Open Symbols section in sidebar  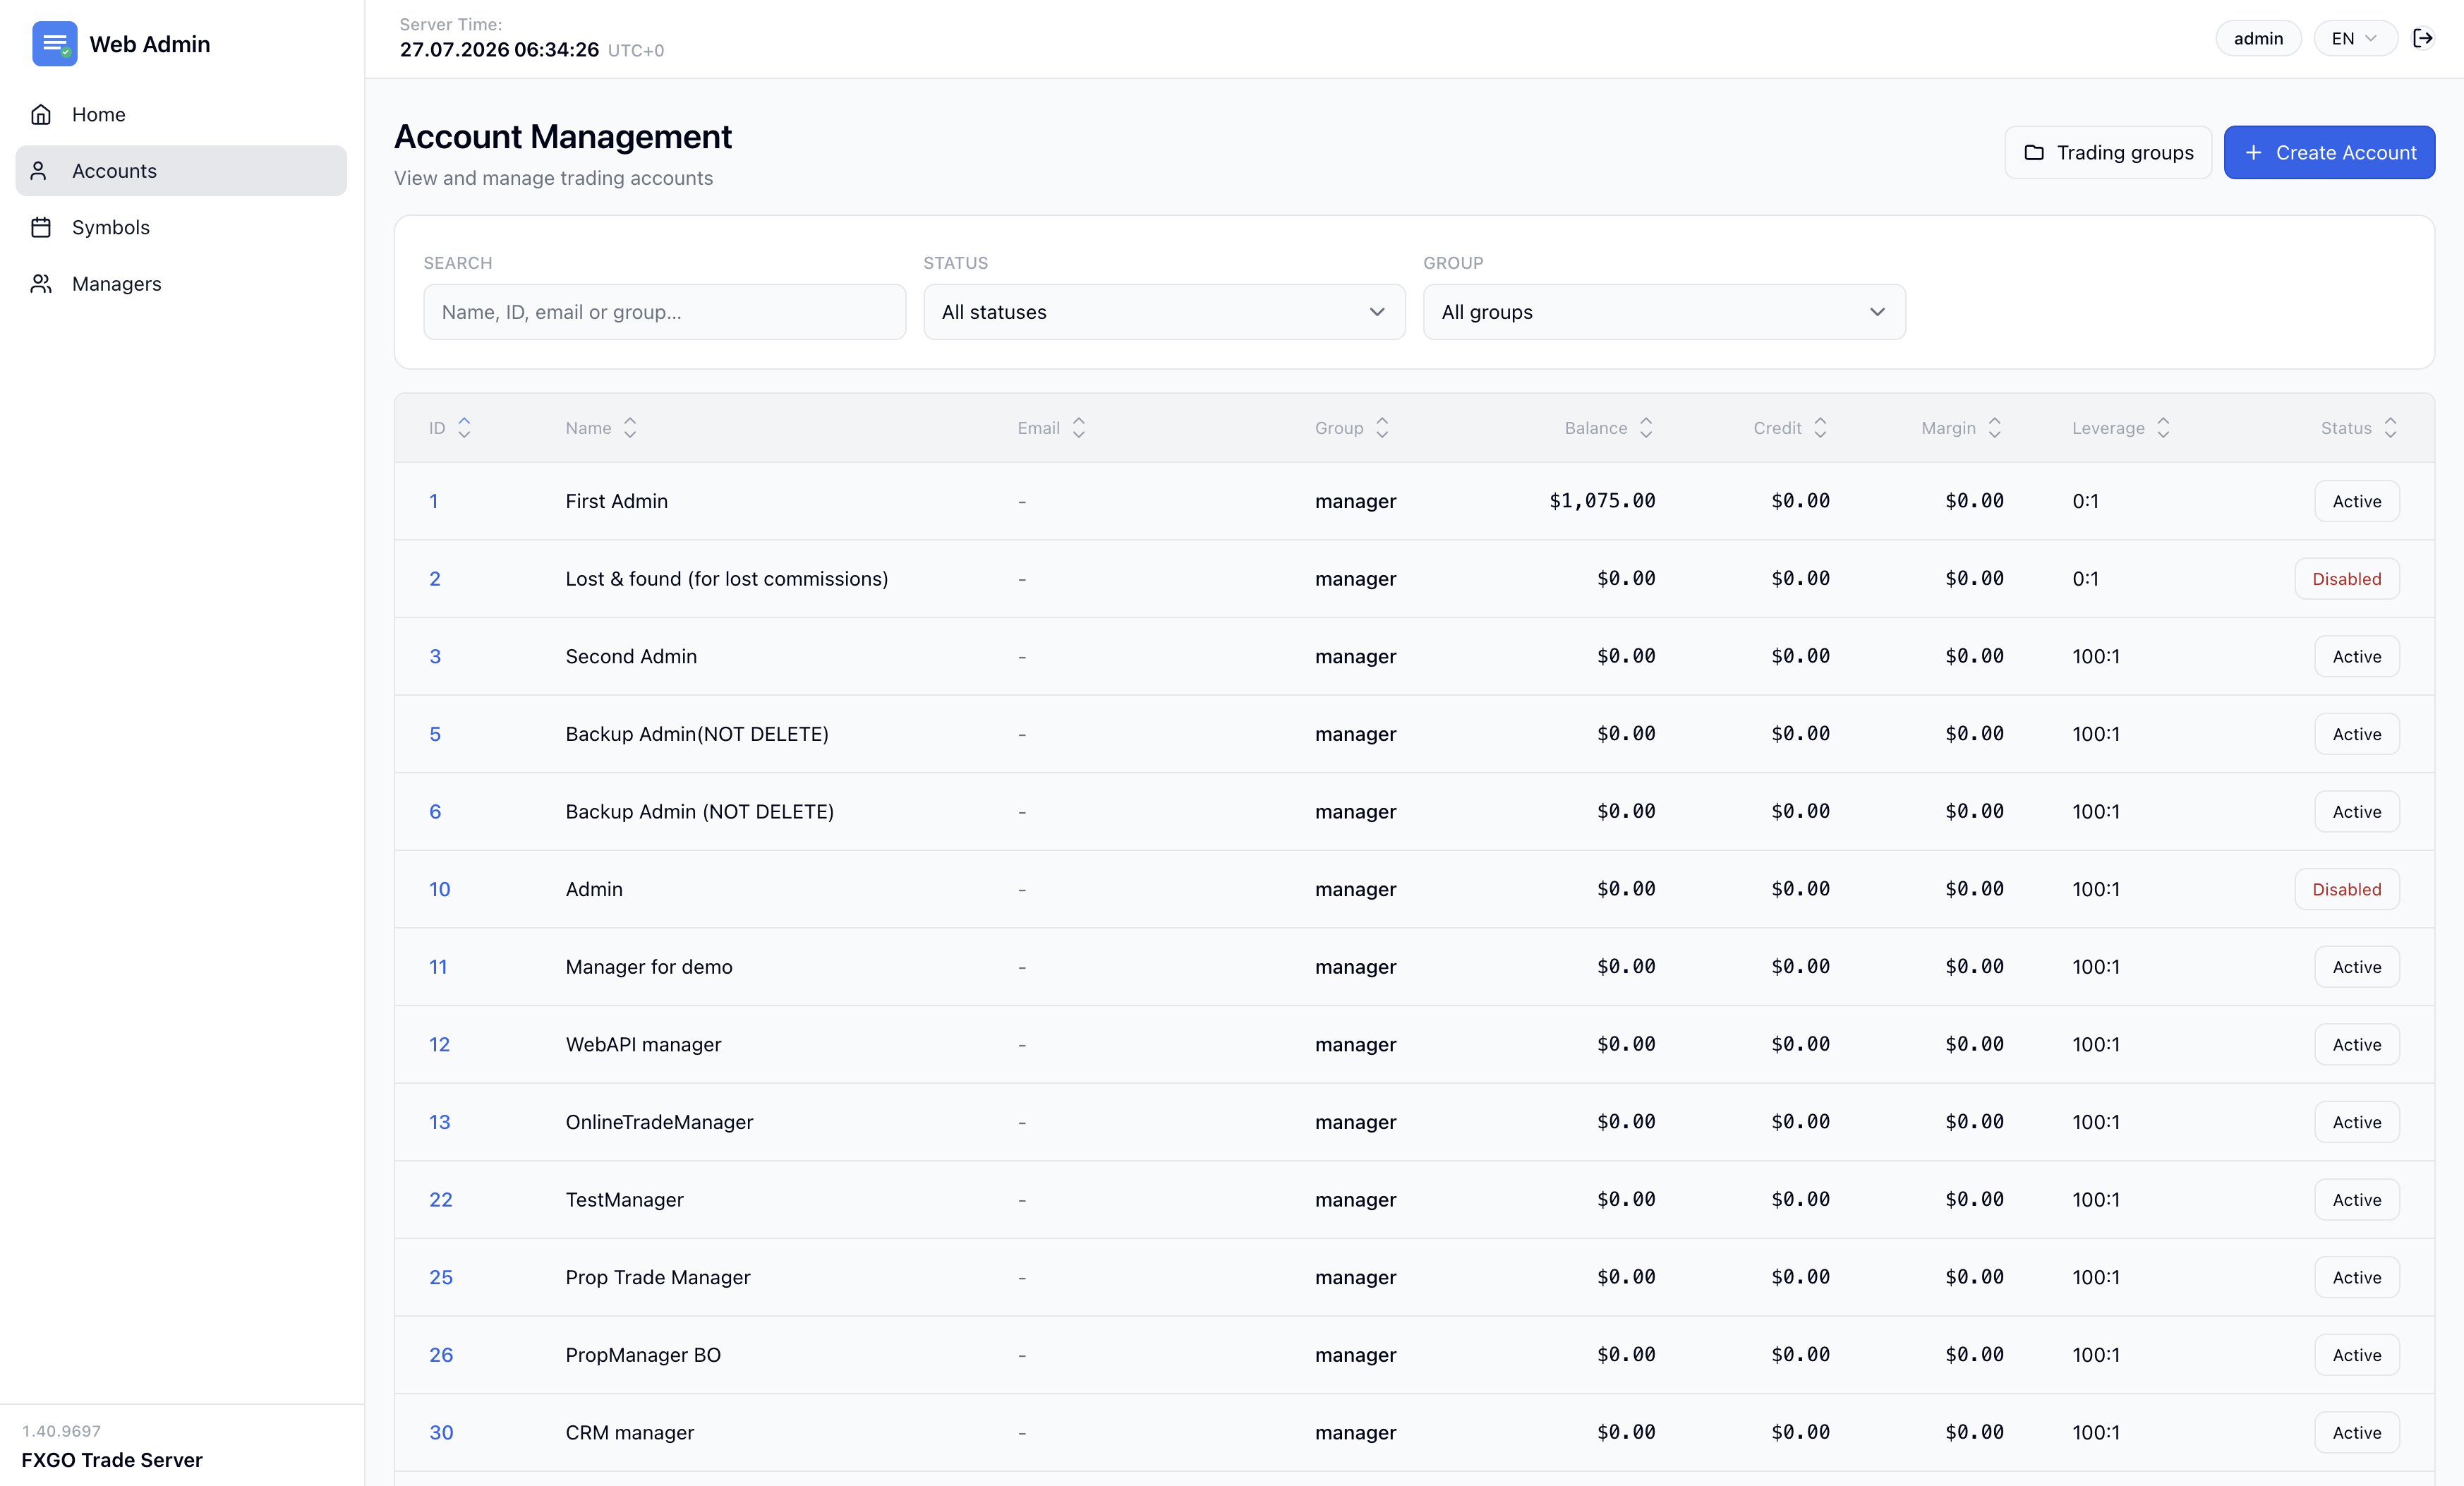point(181,227)
